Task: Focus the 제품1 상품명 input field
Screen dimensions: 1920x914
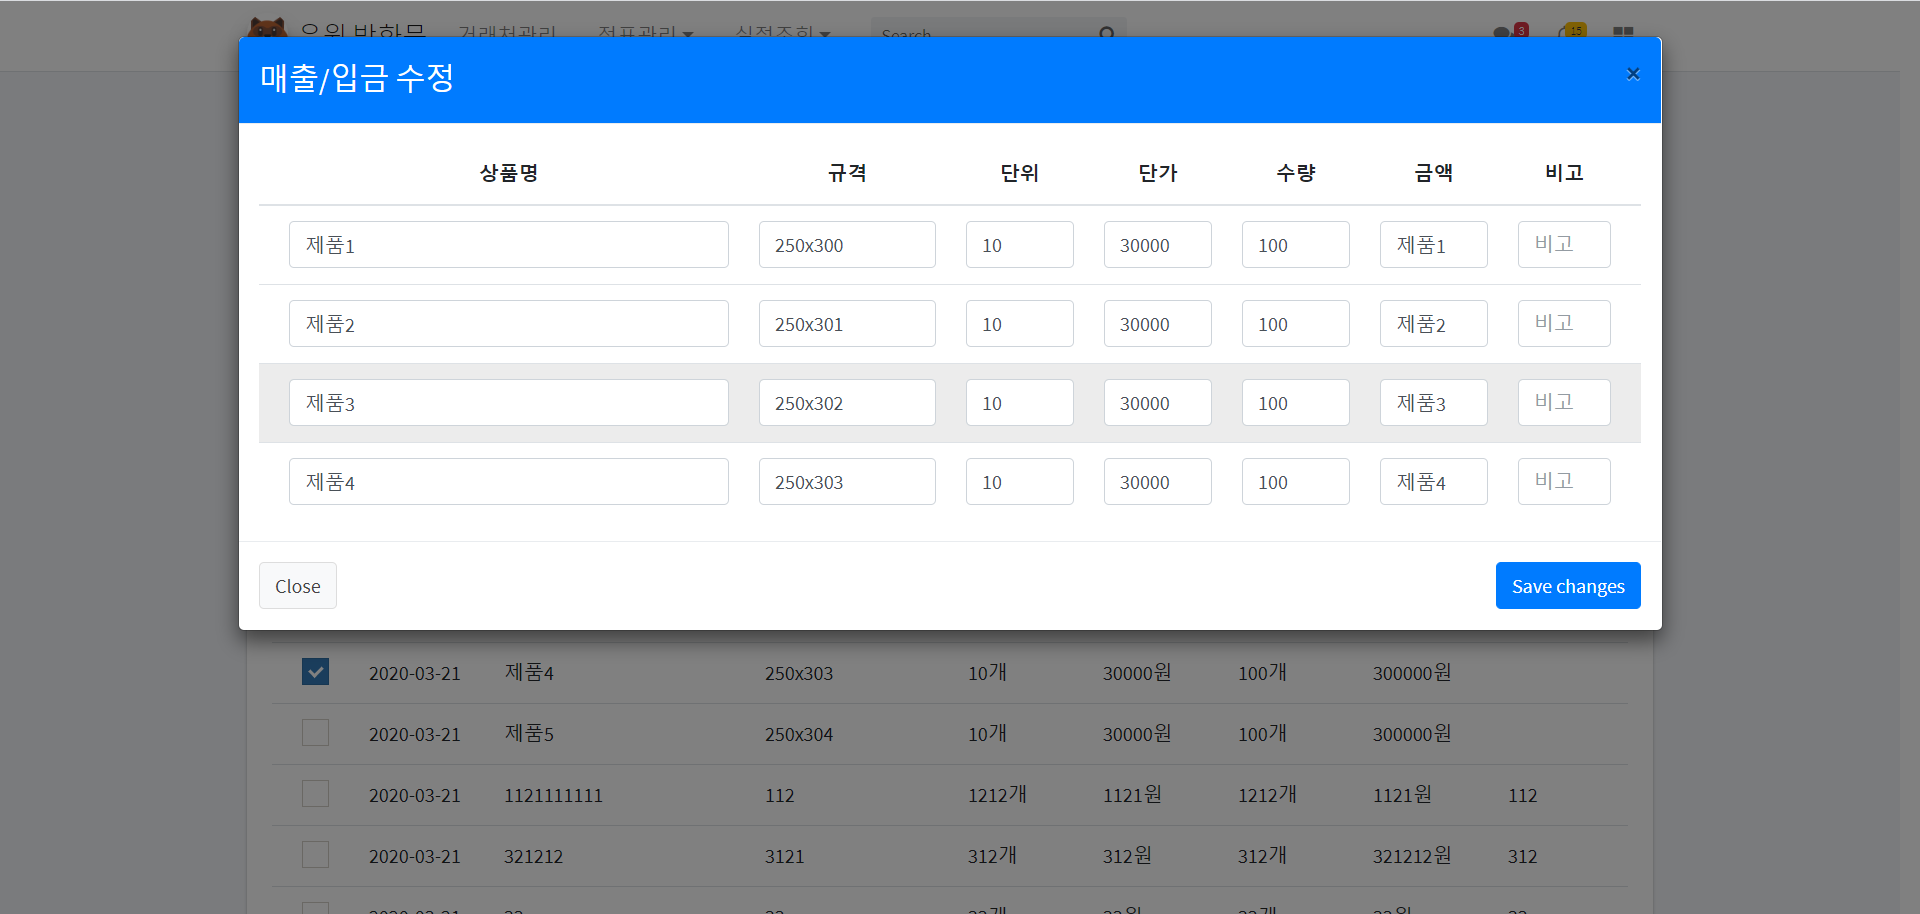Action: click(x=509, y=245)
